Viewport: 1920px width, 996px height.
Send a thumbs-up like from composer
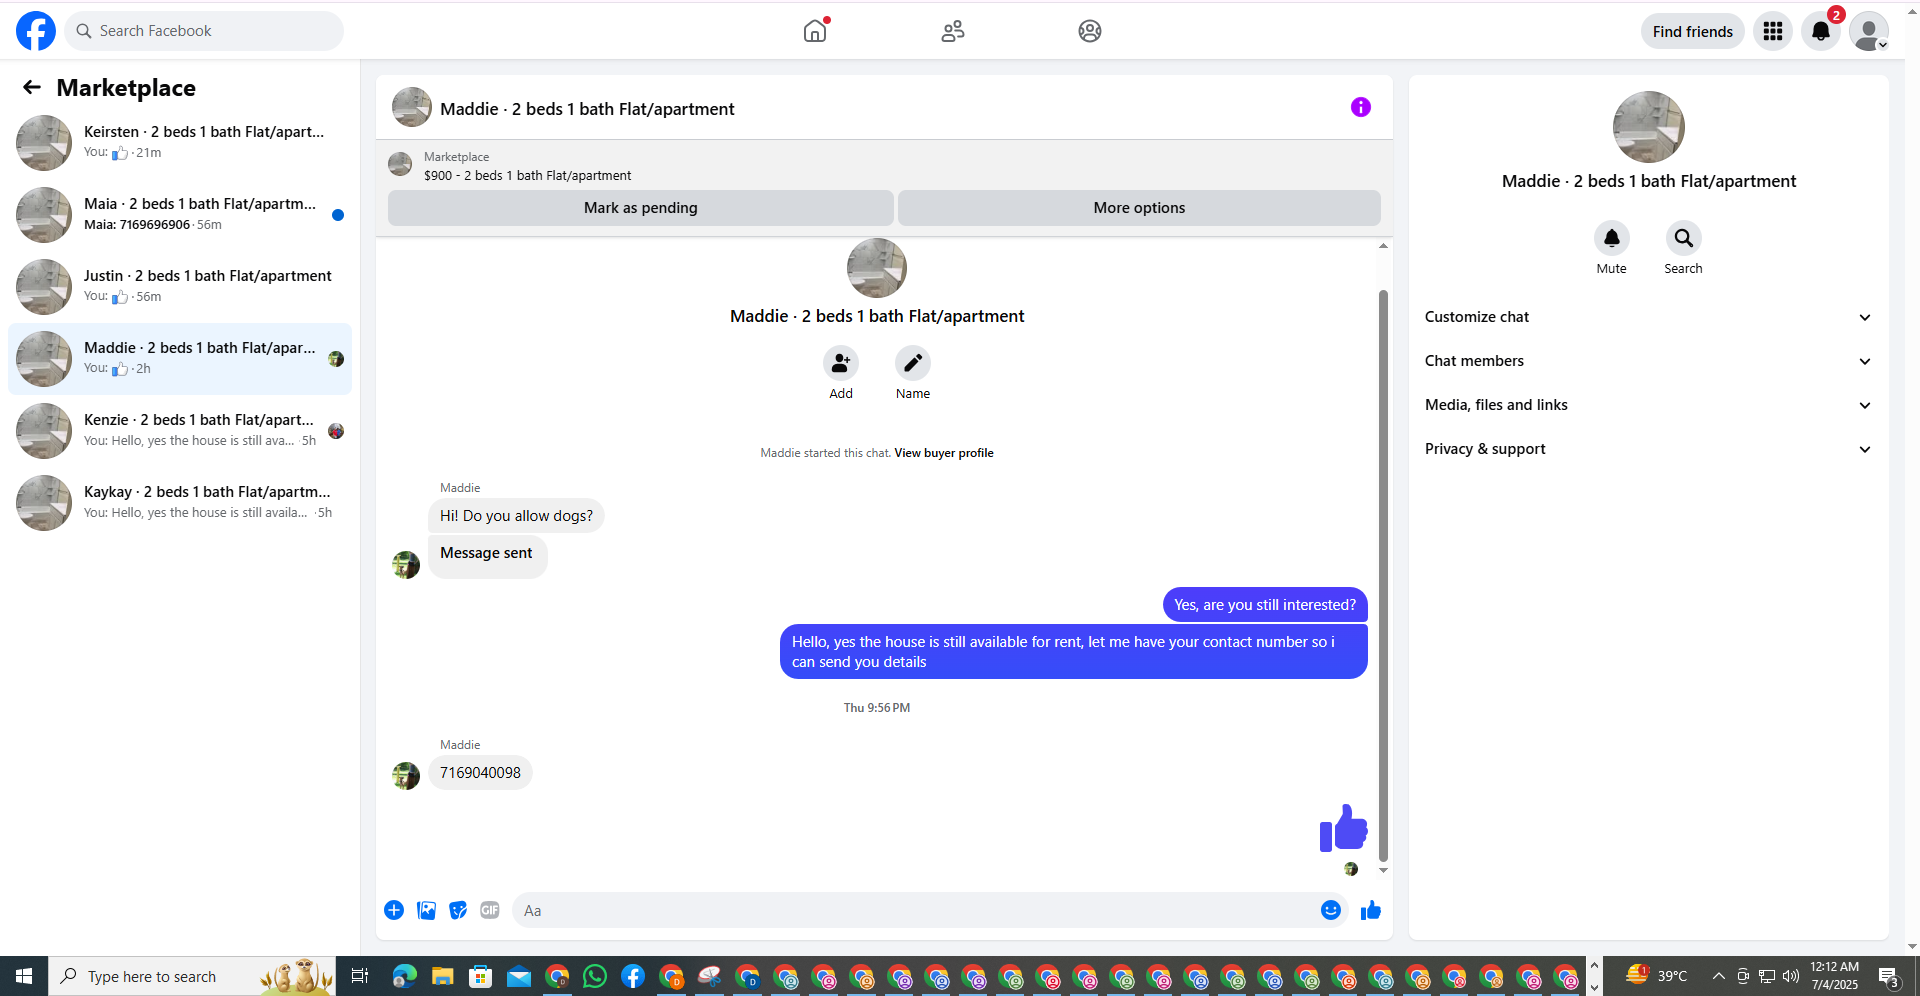click(1371, 910)
